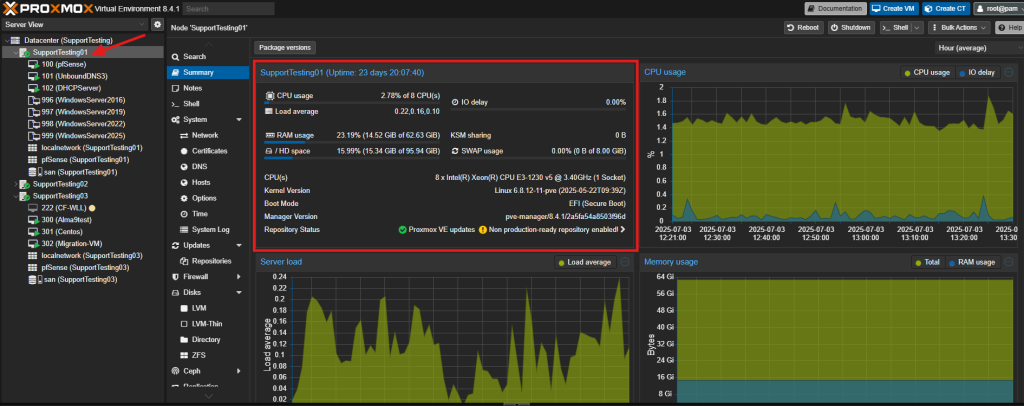
Task: Open the Server View dropdown
Action: 74,24
